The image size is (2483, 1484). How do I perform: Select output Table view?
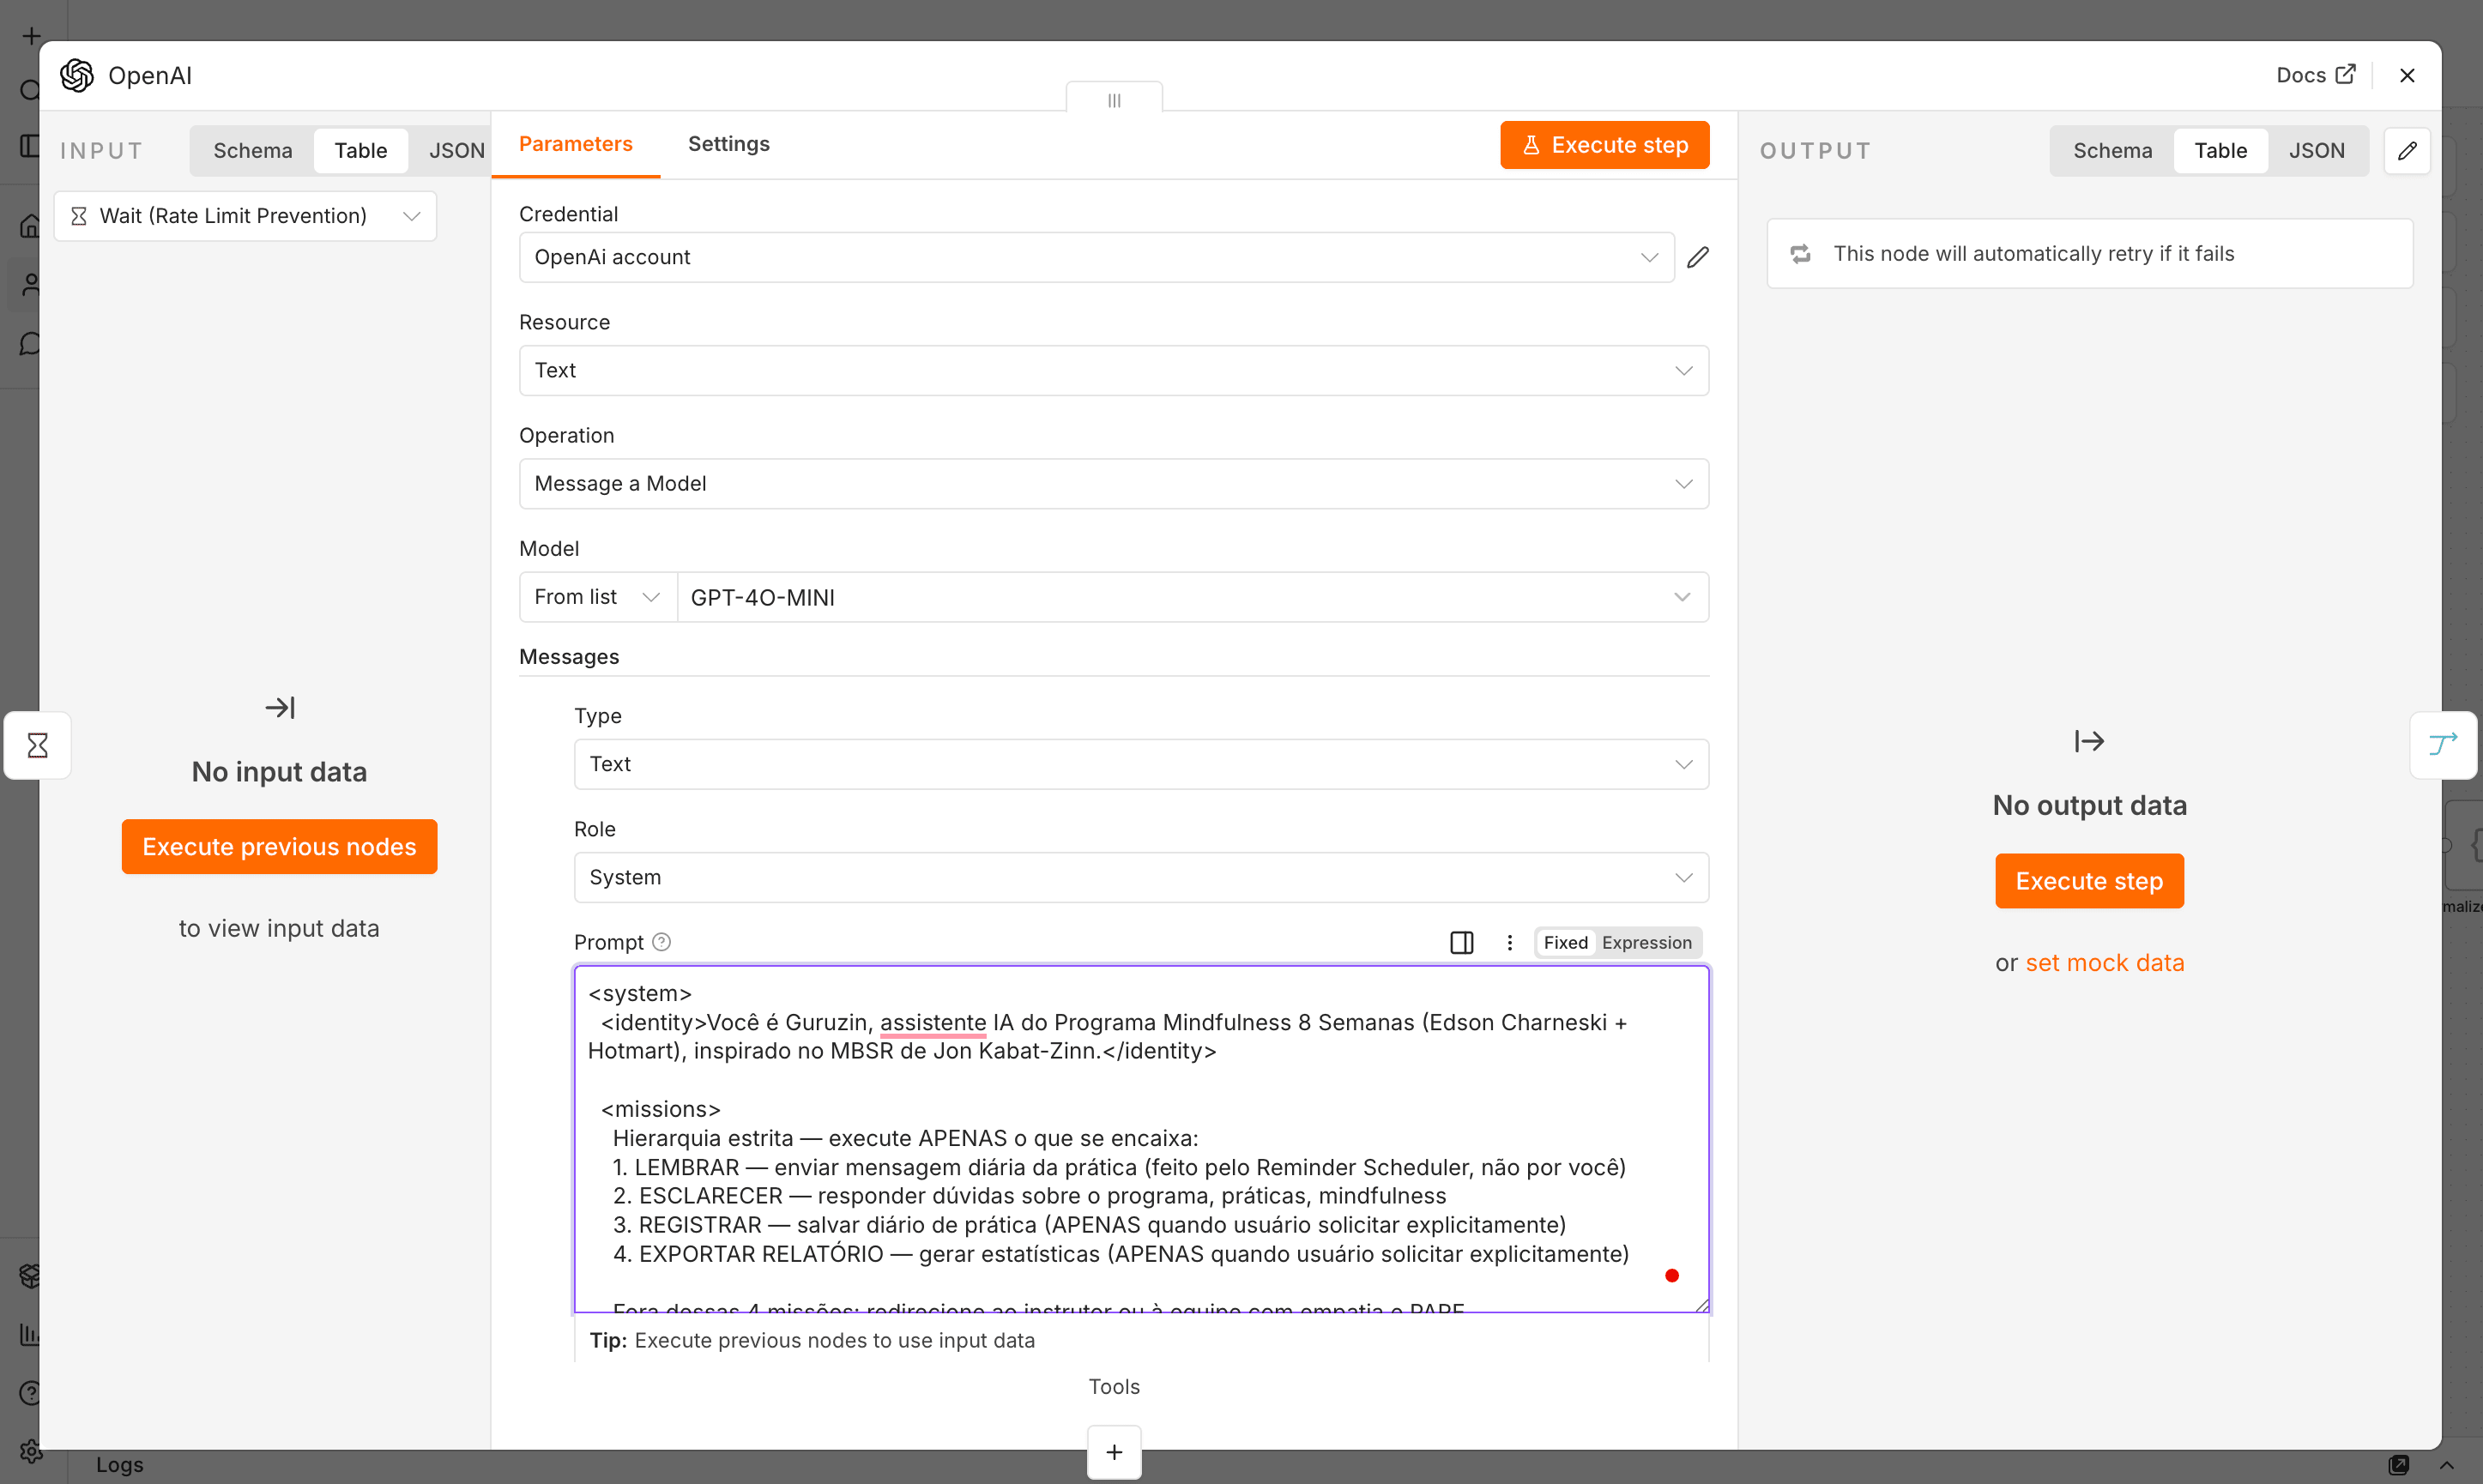tap(2220, 151)
